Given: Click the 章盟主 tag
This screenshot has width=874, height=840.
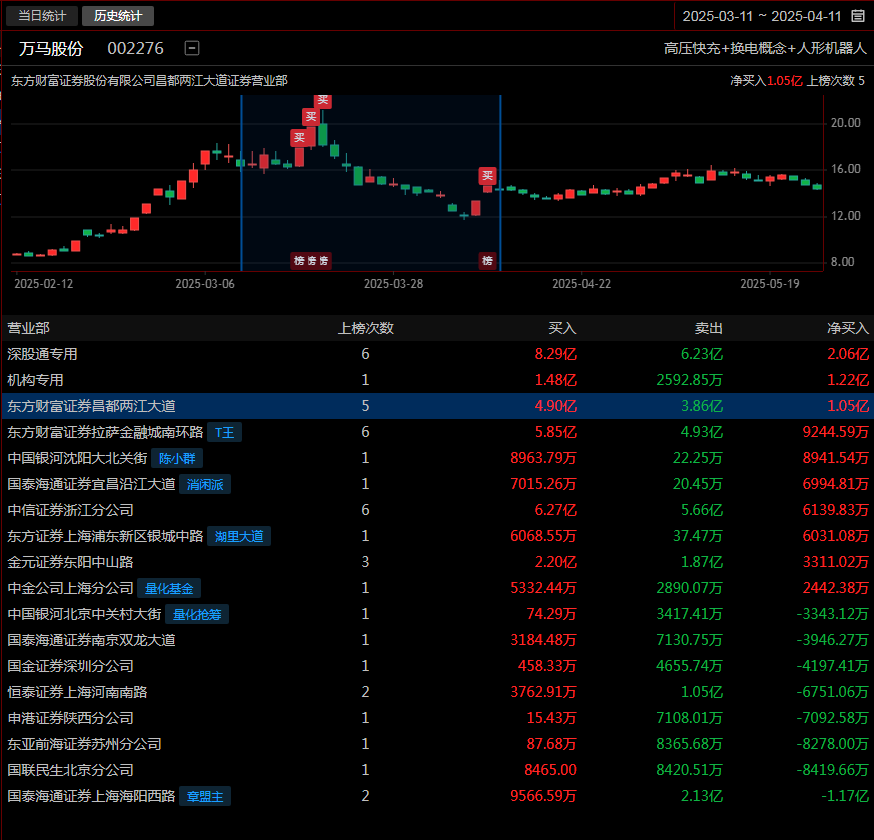Looking at the screenshot, I should tap(205, 797).
